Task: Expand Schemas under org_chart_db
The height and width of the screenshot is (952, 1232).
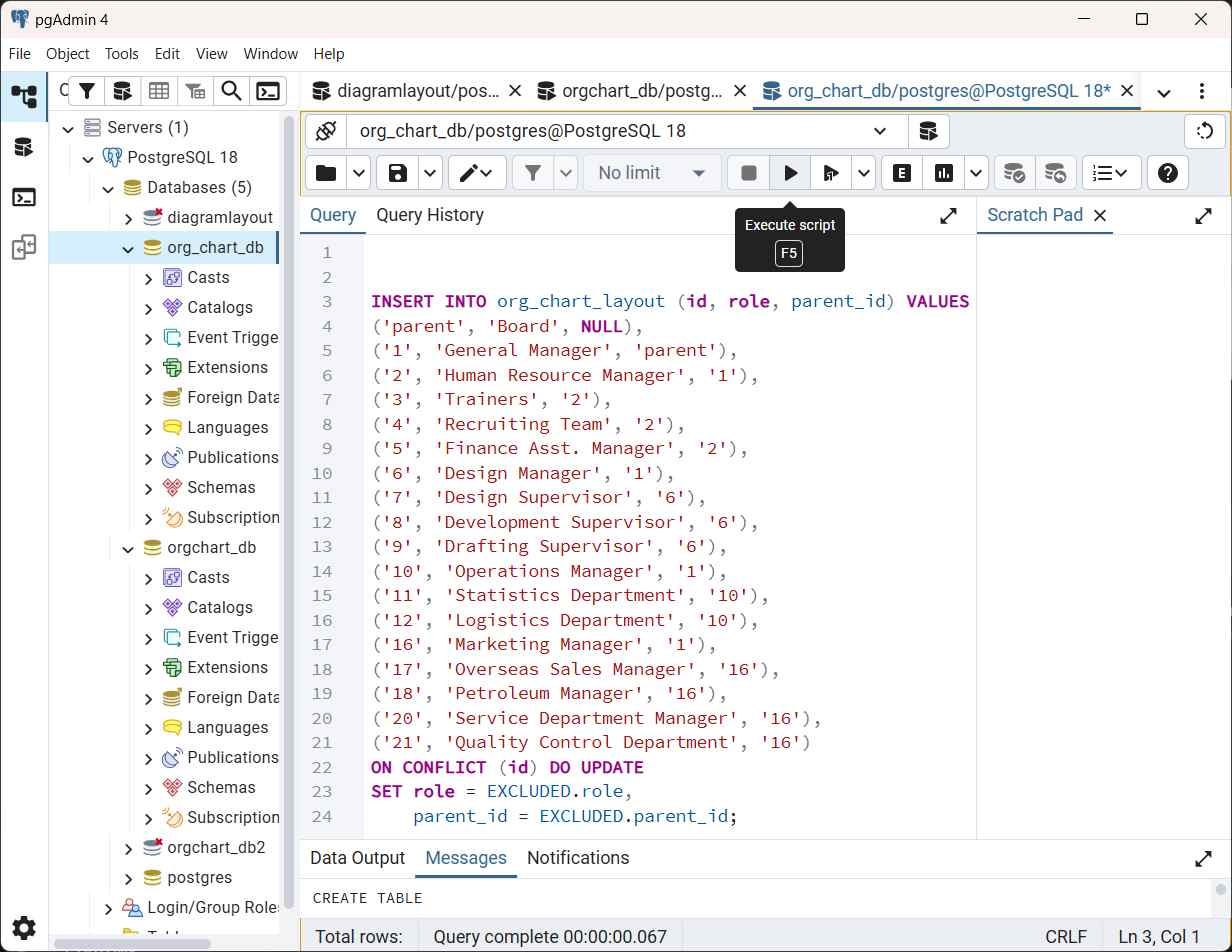Action: 148,488
